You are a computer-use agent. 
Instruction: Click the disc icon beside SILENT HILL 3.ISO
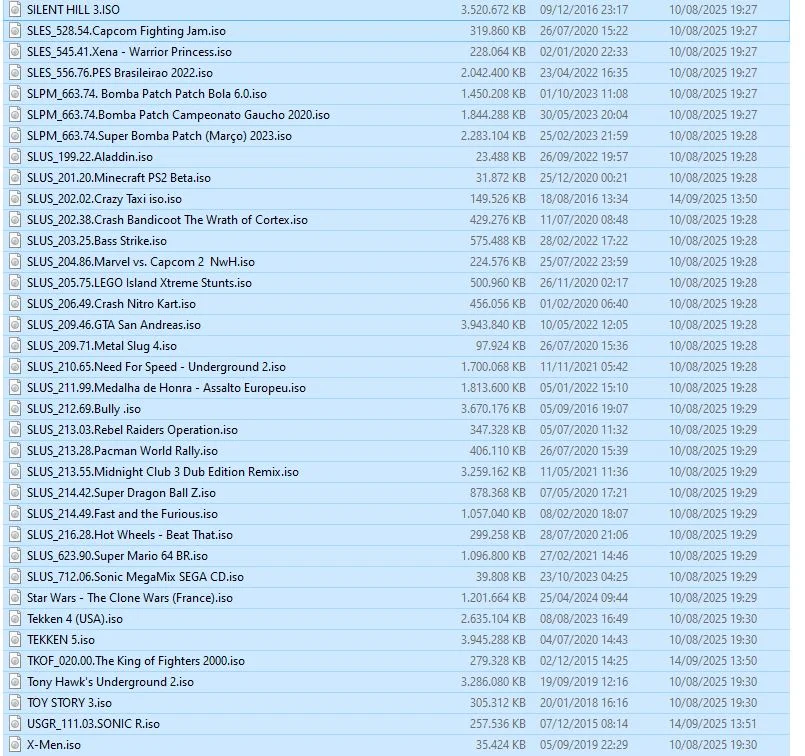point(14,9)
